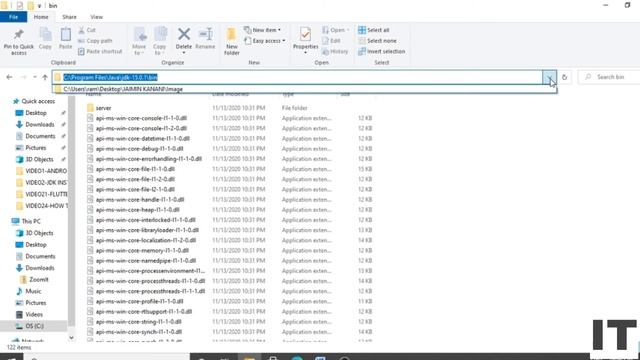This screenshot has width=640, height=360.
Task: Open Pictures under Quick access
Action: pos(36,148)
